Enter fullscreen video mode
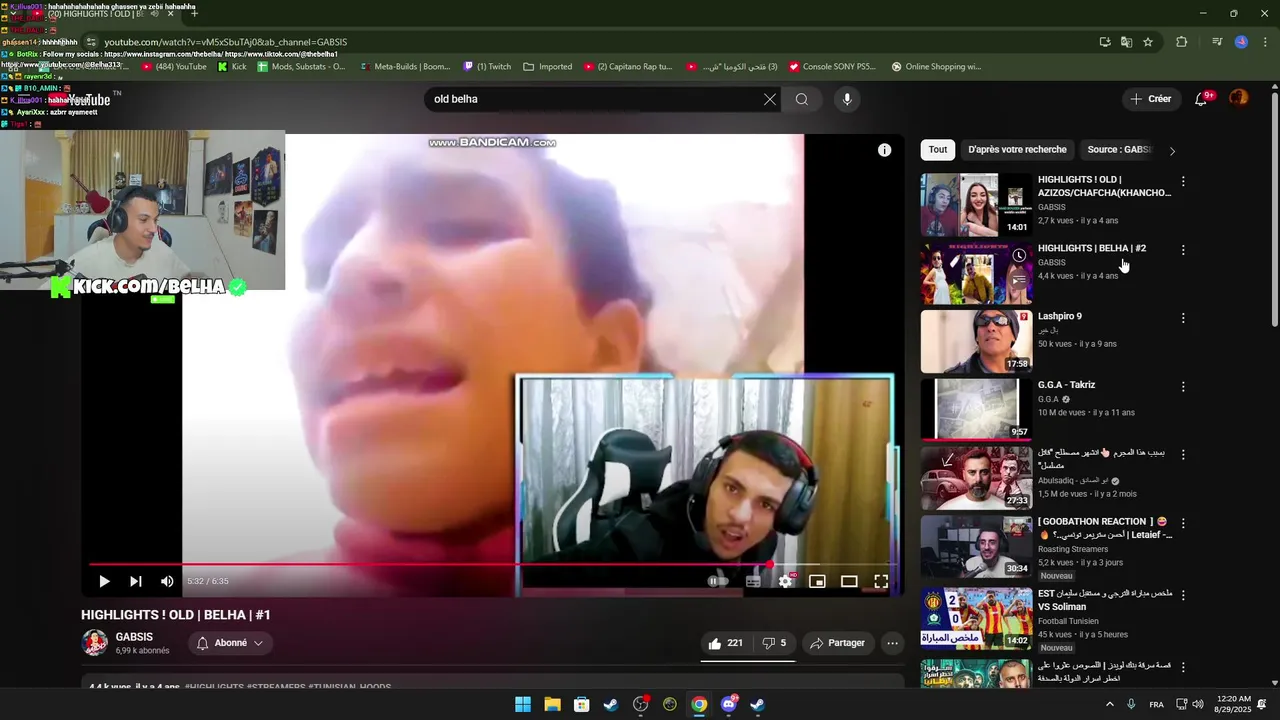Image resolution: width=1280 pixels, height=720 pixels. (x=881, y=581)
